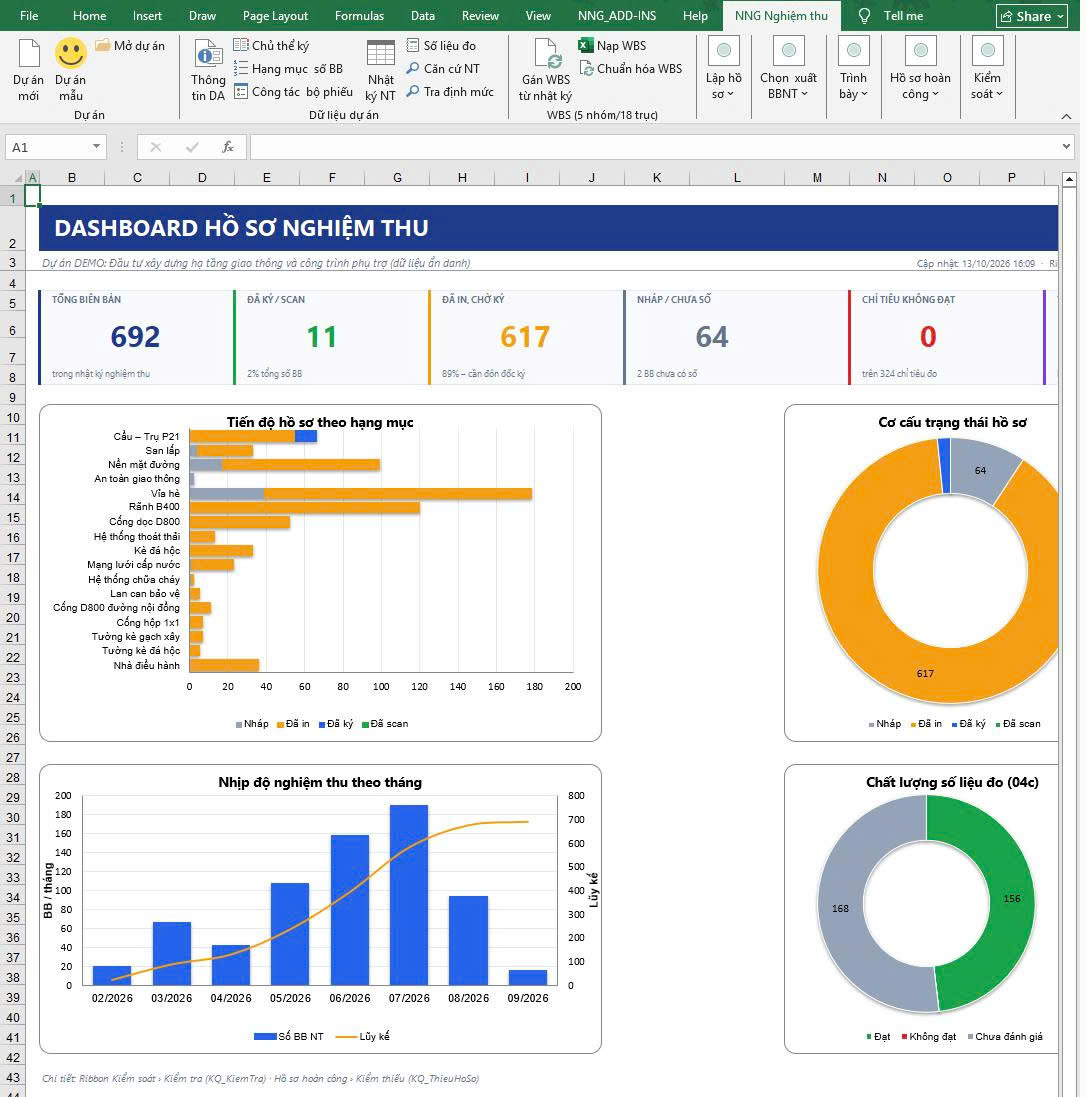
Task: Open the Dự án mẫu smiley icon
Action: click(x=71, y=53)
